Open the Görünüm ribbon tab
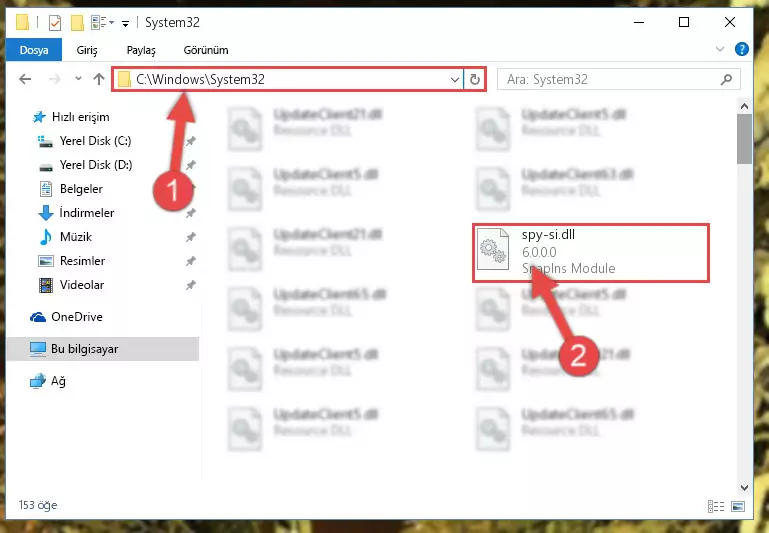769x533 pixels. (x=206, y=50)
